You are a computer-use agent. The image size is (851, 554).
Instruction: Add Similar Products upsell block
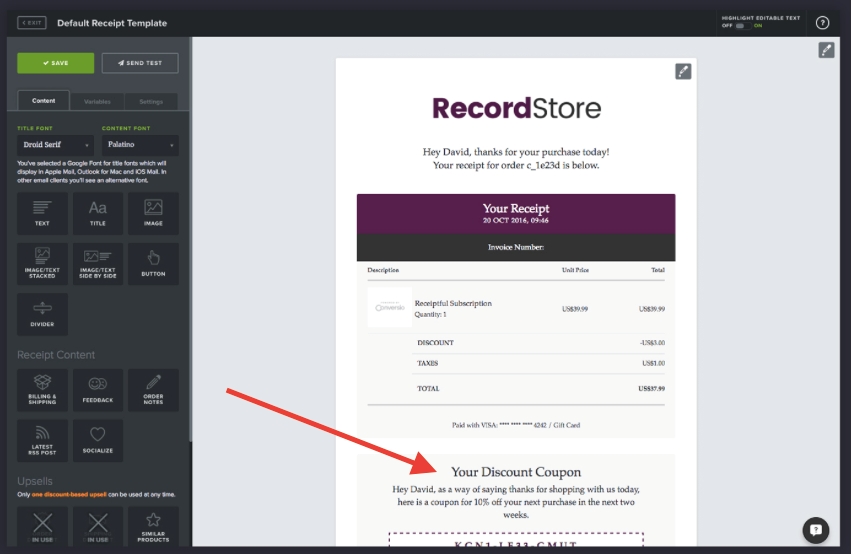153,526
